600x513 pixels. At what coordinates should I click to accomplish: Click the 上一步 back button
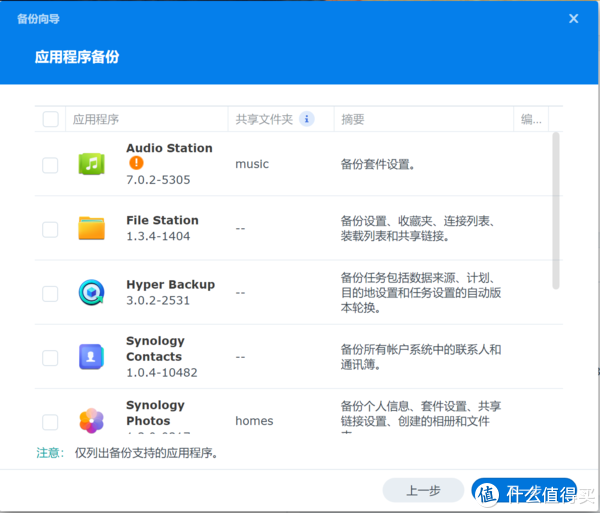point(423,490)
